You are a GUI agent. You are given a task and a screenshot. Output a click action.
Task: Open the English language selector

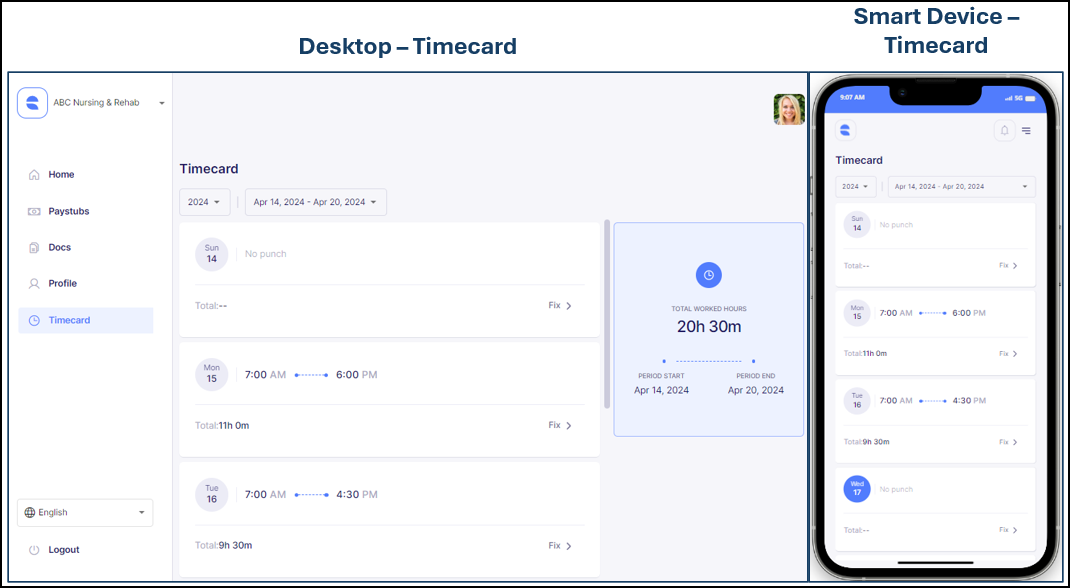point(85,513)
